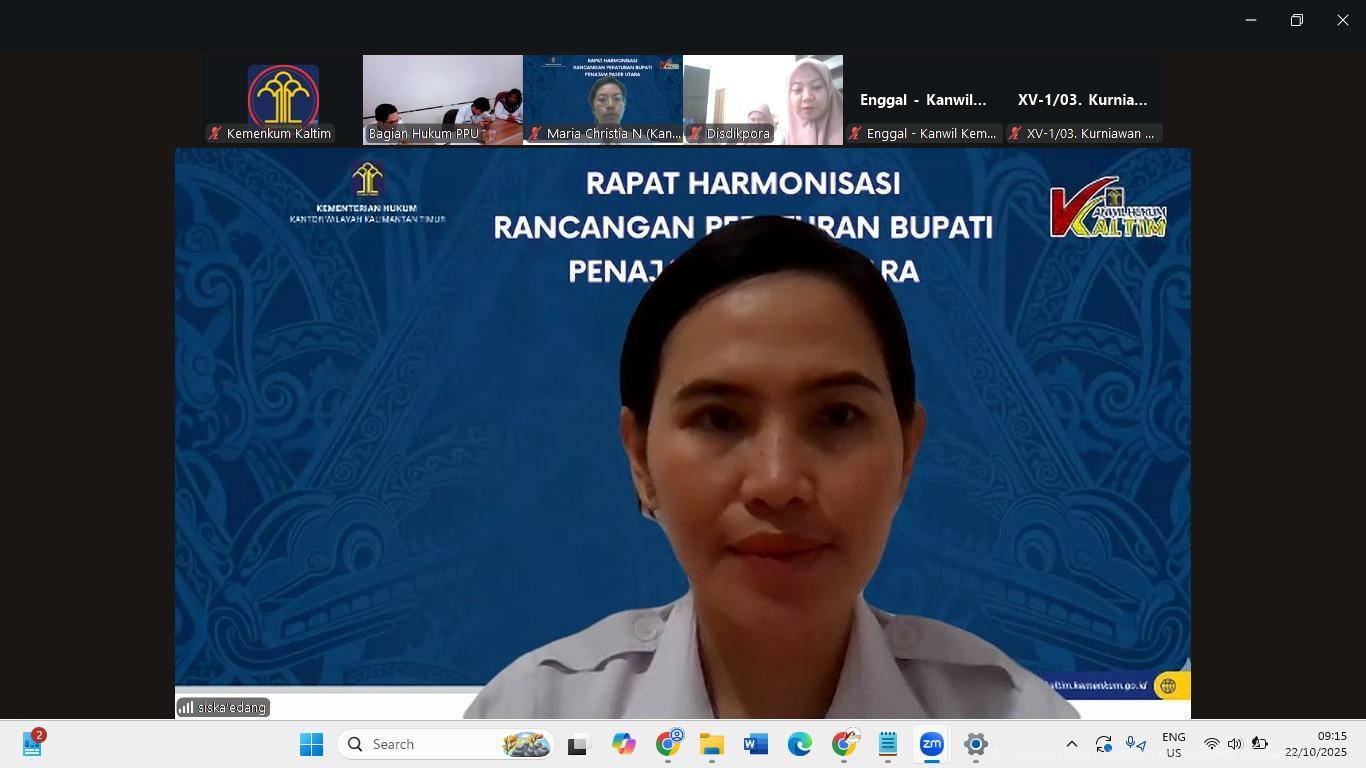The image size is (1366, 768).
Task: Open the Notepad app in the taskbar
Action: coord(887,745)
